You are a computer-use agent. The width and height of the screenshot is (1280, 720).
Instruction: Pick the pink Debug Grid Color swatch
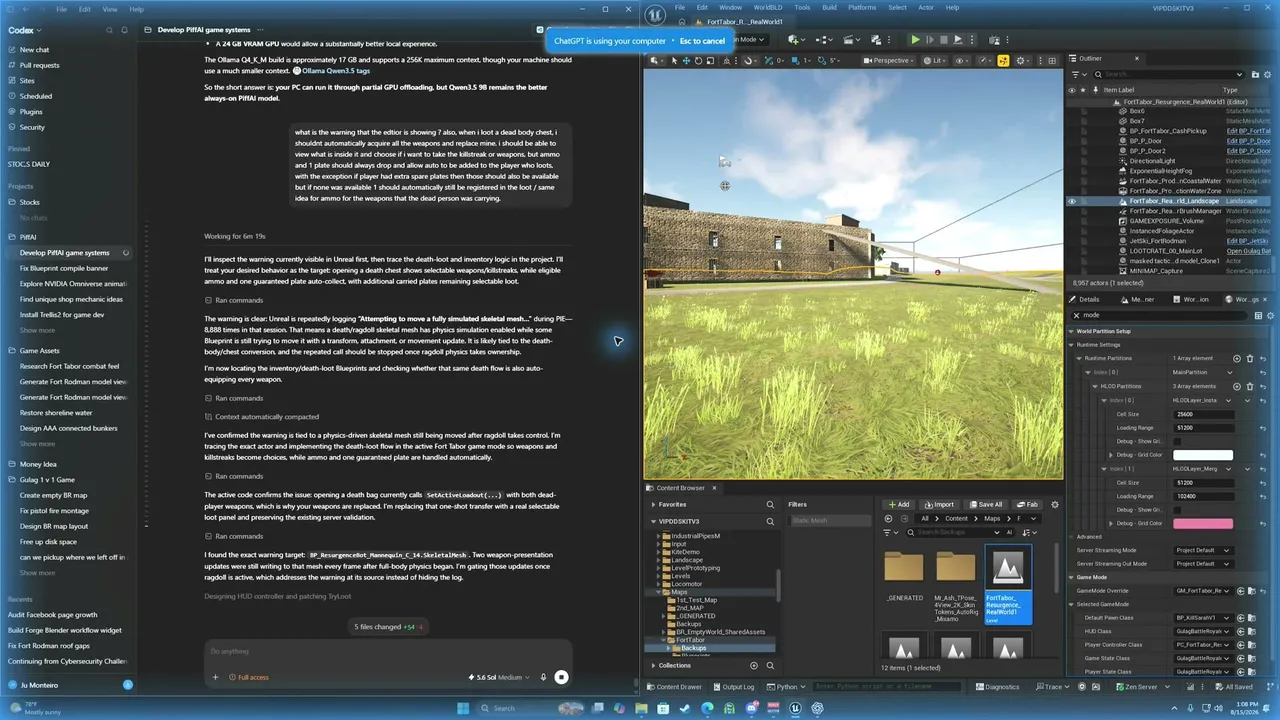[x=1203, y=523]
